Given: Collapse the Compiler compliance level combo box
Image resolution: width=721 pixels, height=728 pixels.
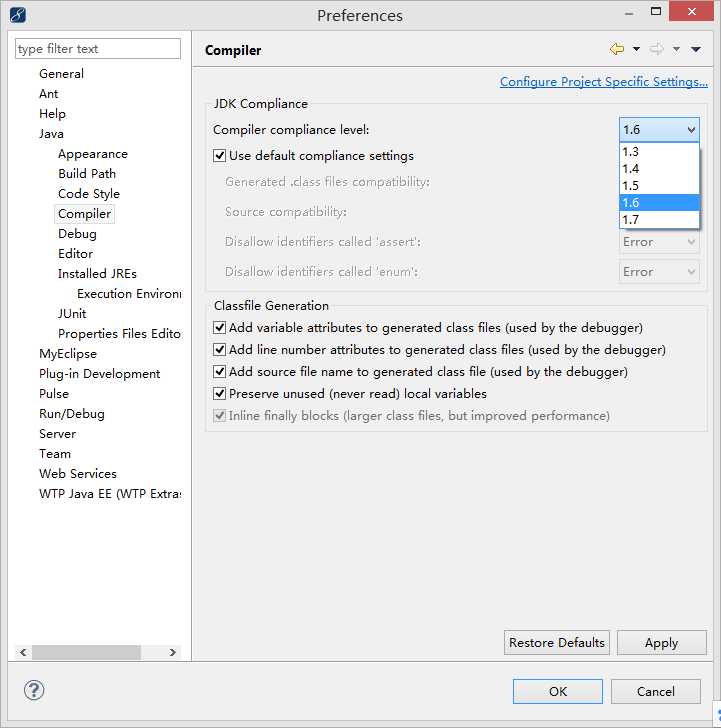Looking at the screenshot, I should pyautogui.click(x=659, y=130).
